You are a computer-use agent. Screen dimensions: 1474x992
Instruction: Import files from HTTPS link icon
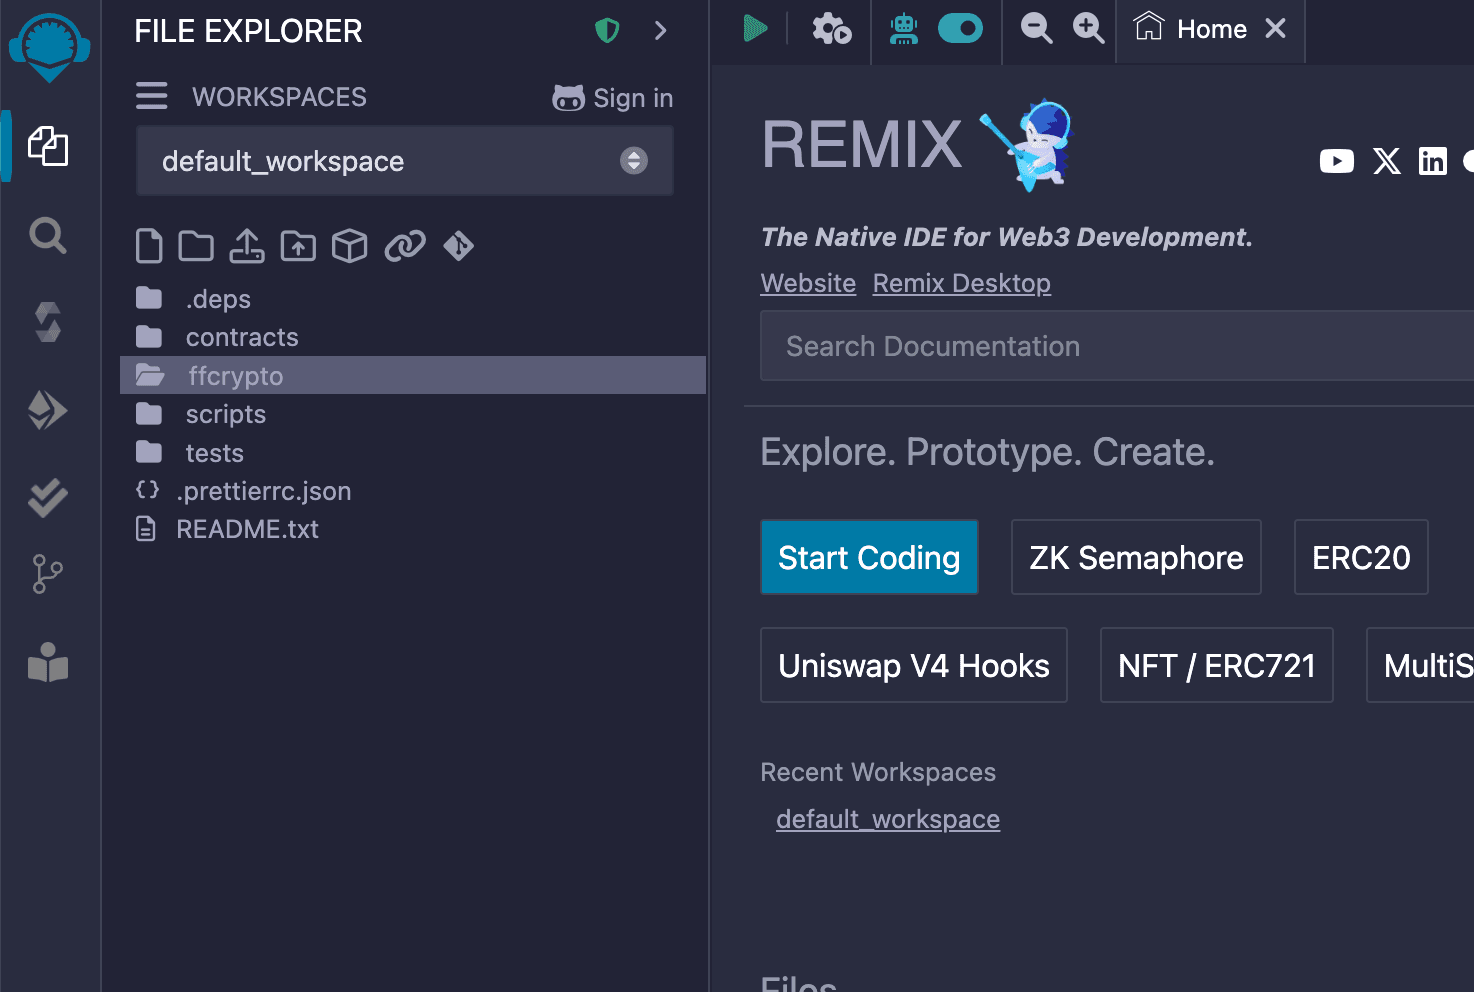[405, 245]
